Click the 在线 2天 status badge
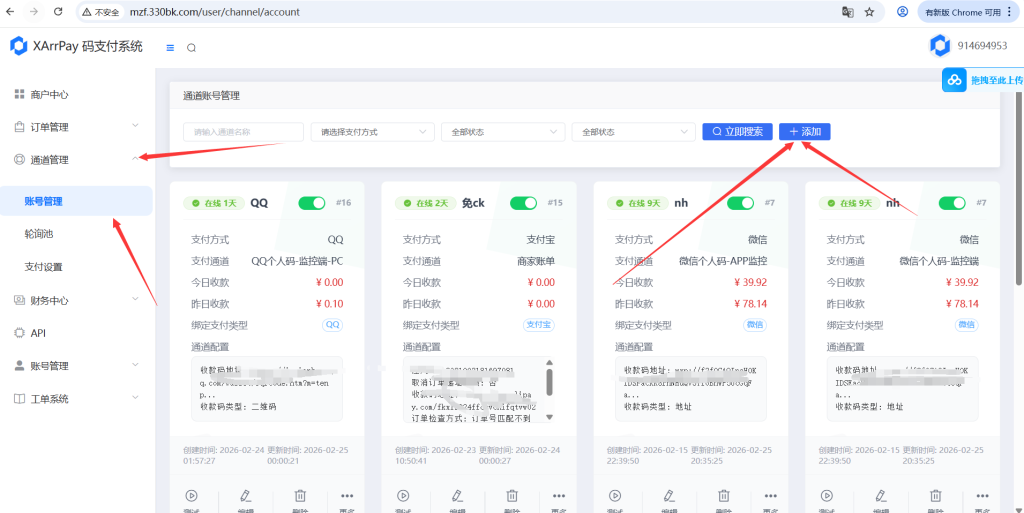The width and height of the screenshot is (1024, 513). pos(426,203)
